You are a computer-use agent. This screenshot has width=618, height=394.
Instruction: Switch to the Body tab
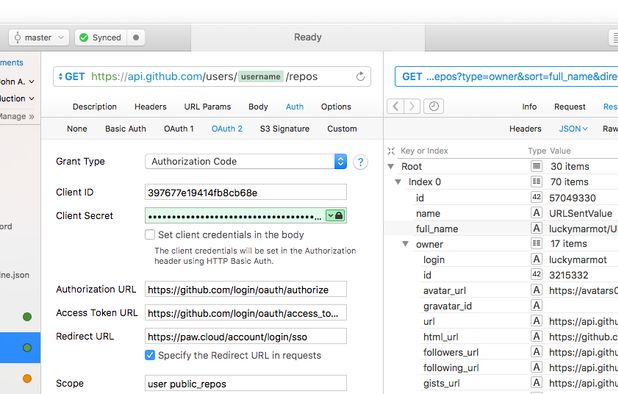[258, 107]
